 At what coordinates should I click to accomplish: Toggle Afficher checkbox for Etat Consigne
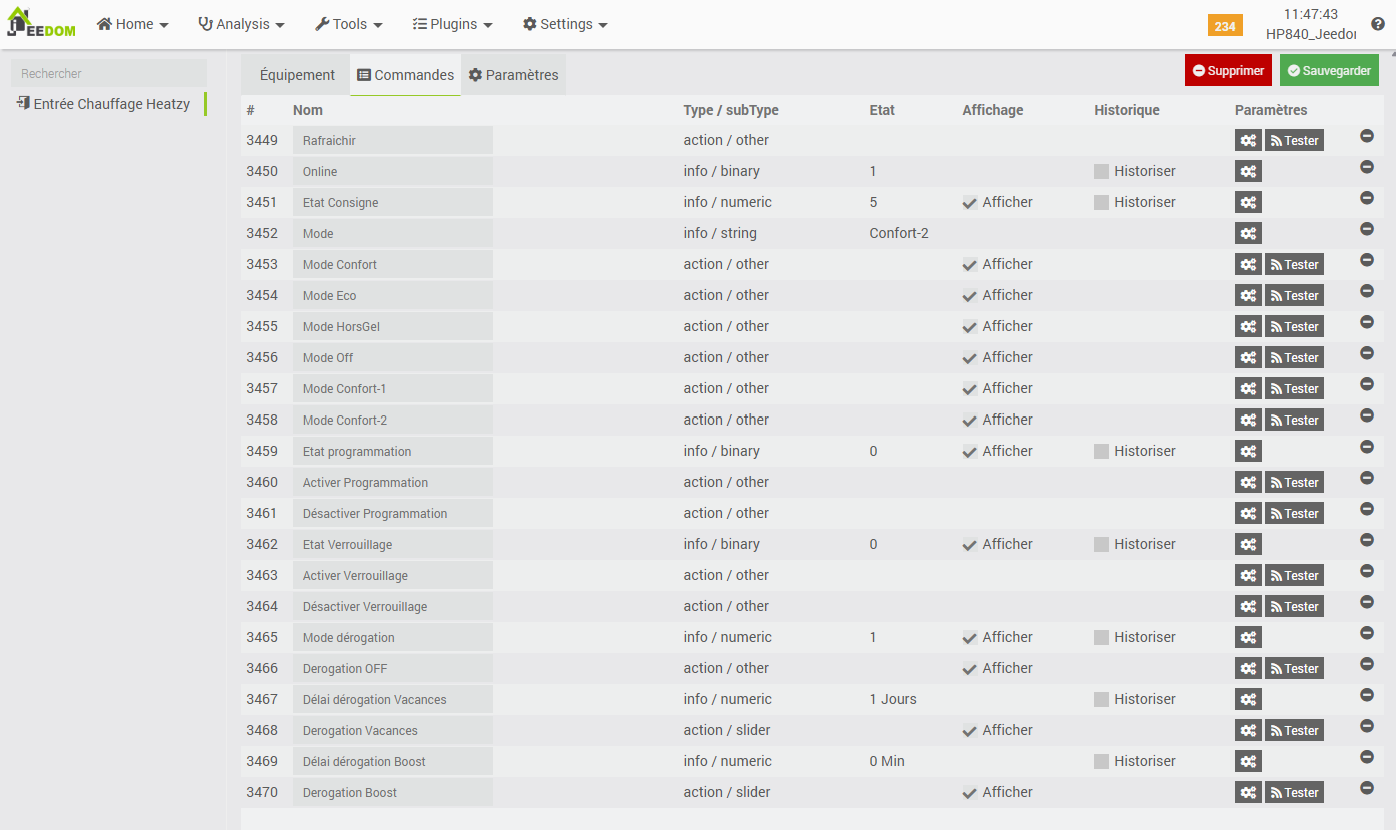coord(970,203)
